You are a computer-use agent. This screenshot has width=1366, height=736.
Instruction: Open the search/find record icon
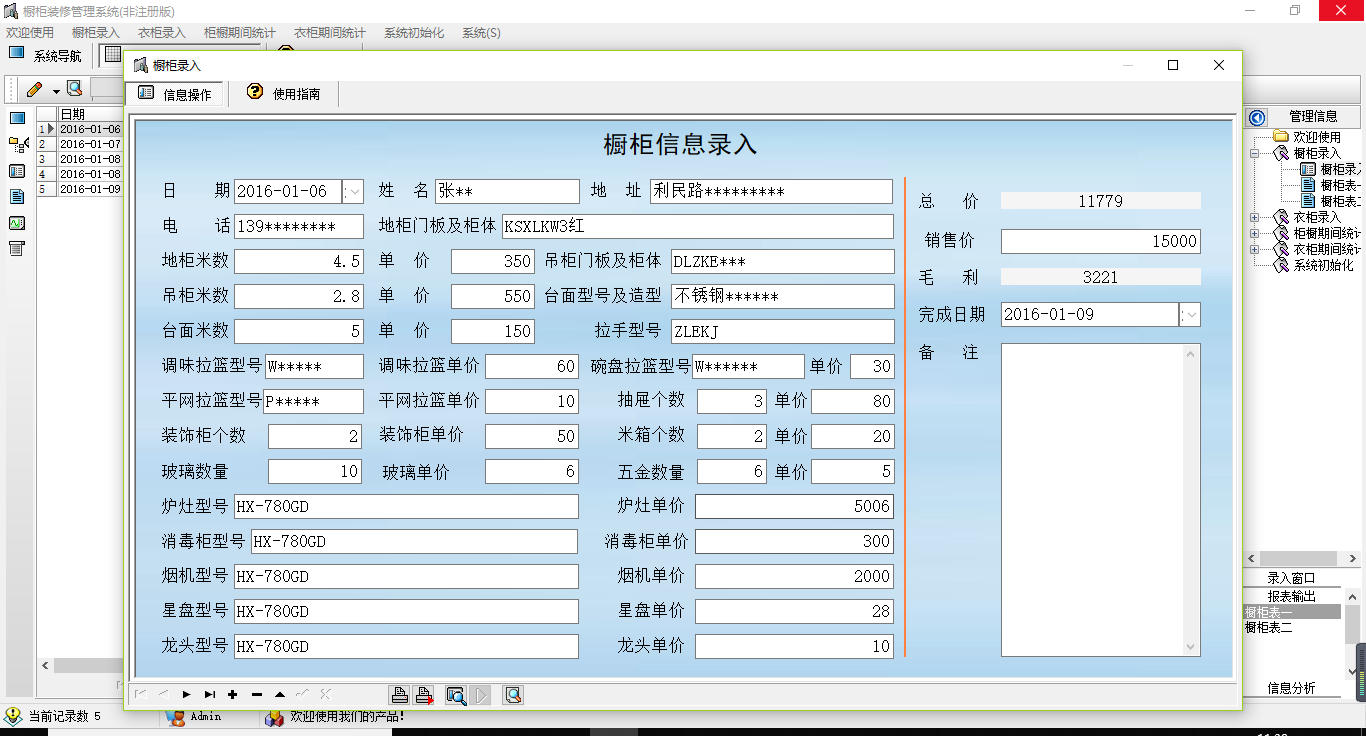456,695
